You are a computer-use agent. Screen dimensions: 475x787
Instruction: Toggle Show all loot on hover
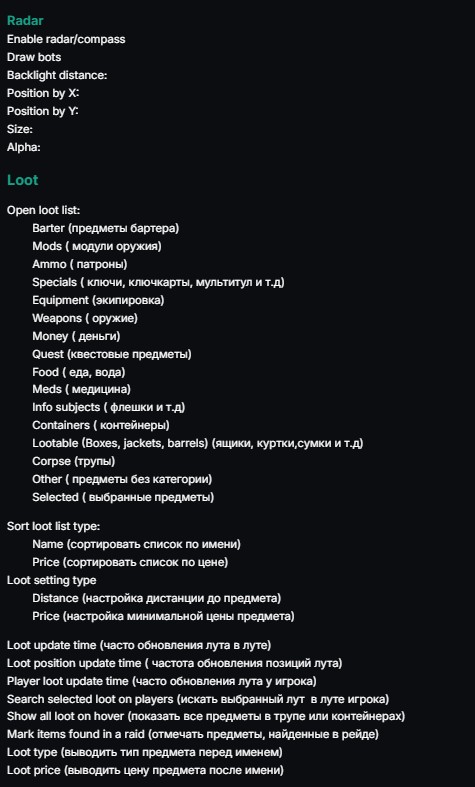[x=206, y=716]
